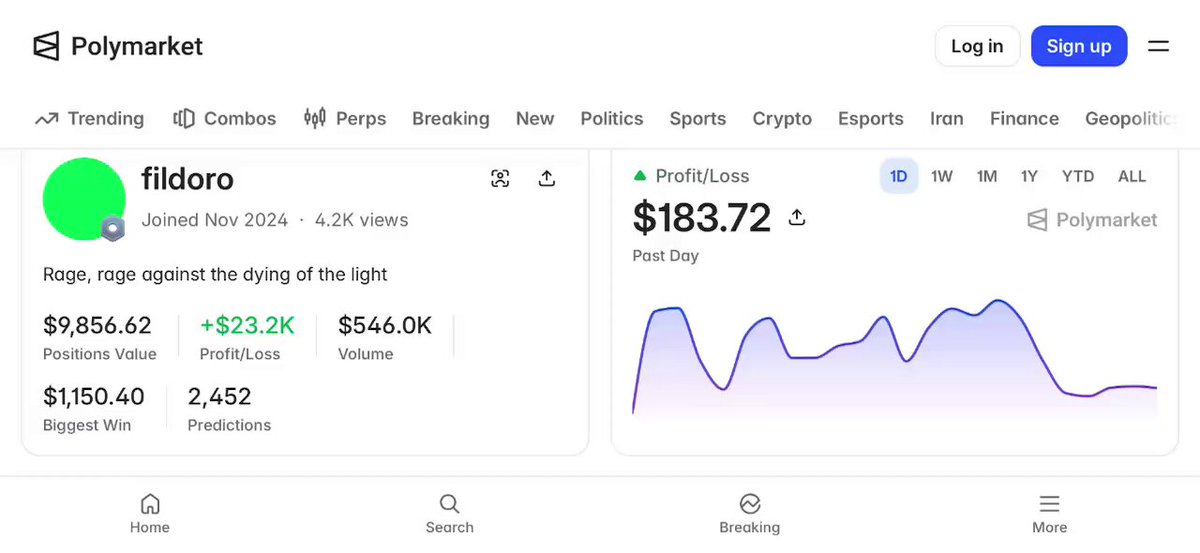This screenshot has width=1200, height=553.
Task: Select the 1Y chart range
Action: pyautogui.click(x=1029, y=176)
